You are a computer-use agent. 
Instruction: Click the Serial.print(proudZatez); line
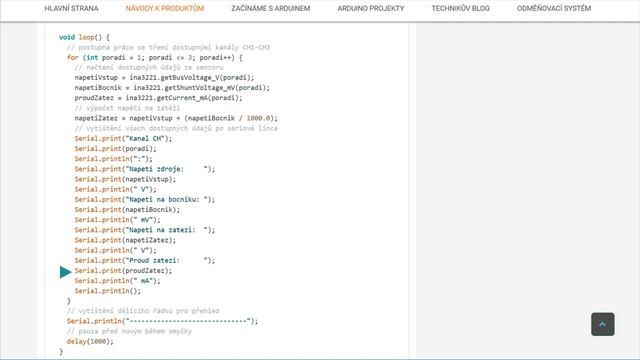click(123, 271)
